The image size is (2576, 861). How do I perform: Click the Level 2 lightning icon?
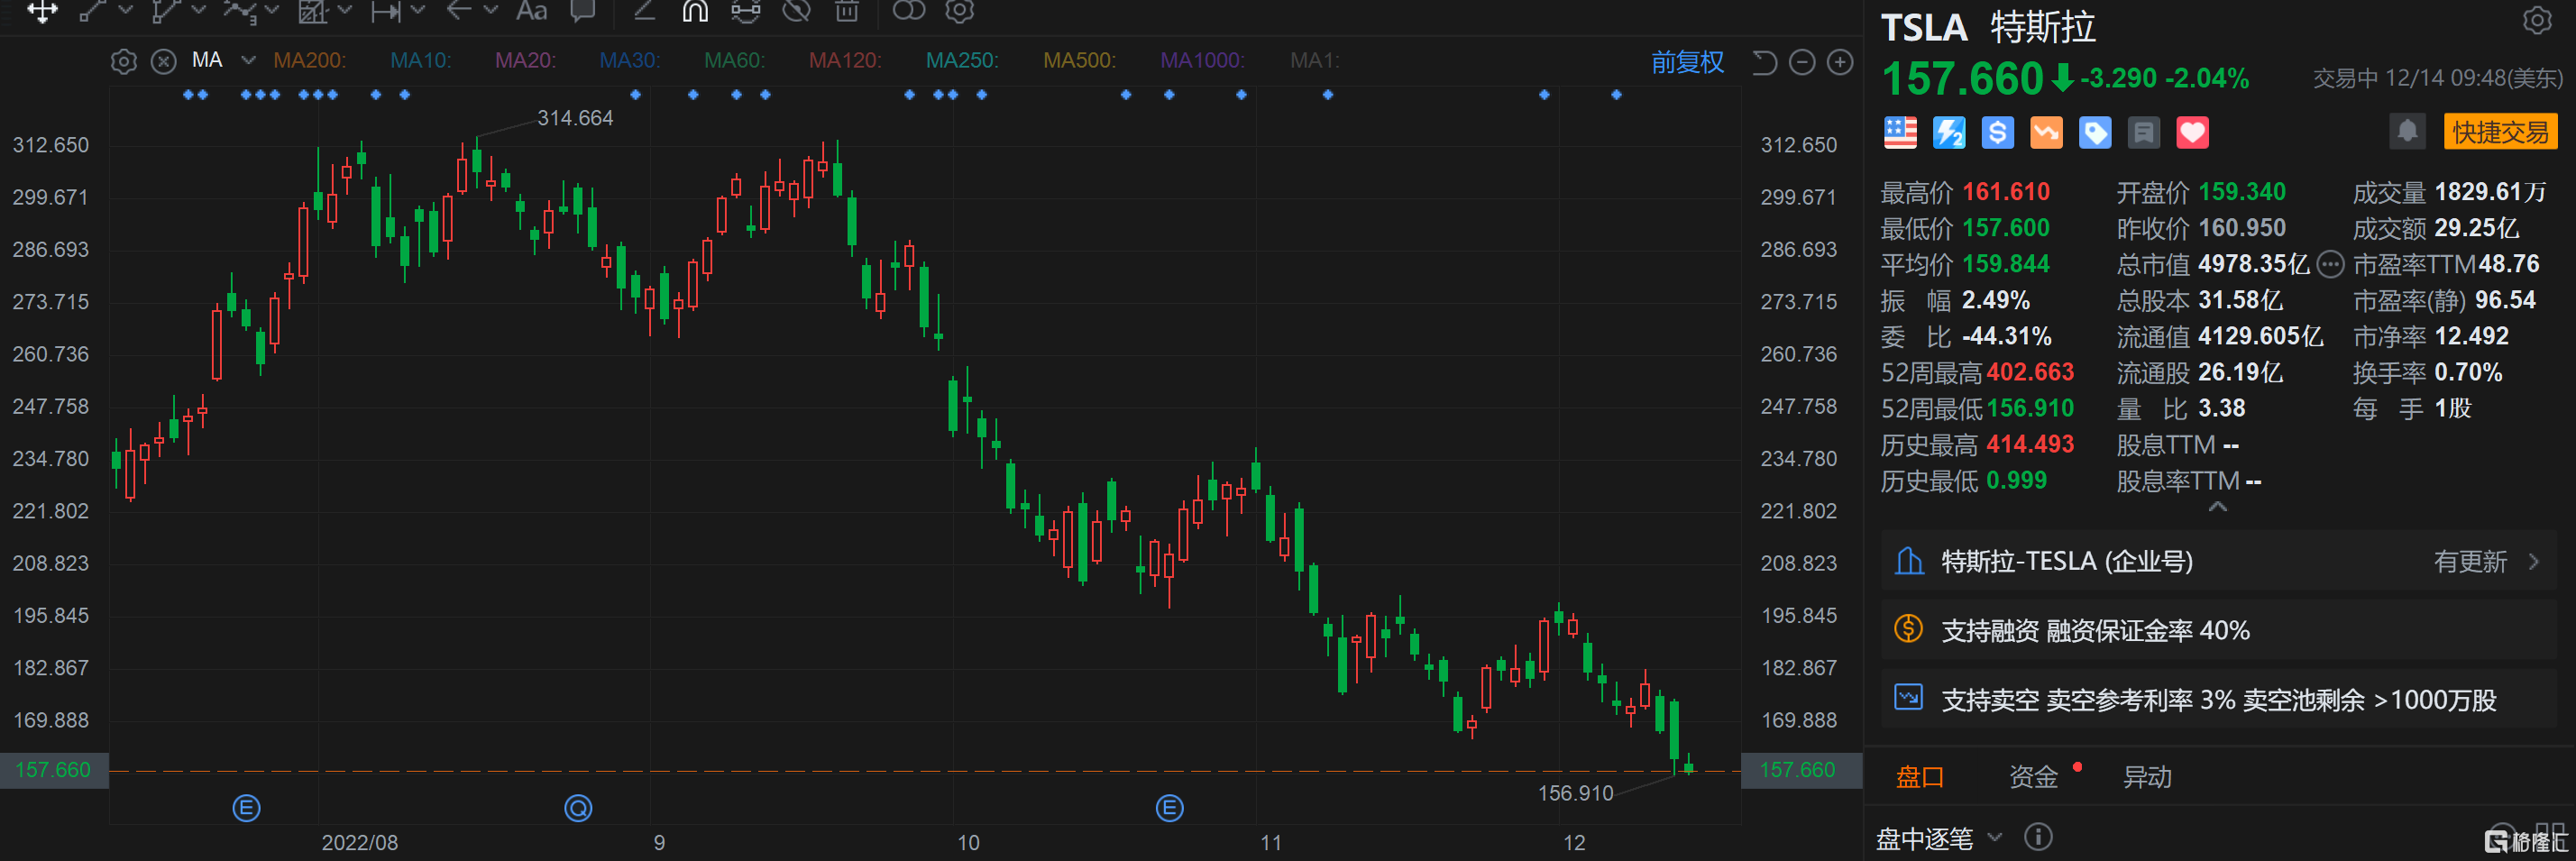tap(1948, 132)
